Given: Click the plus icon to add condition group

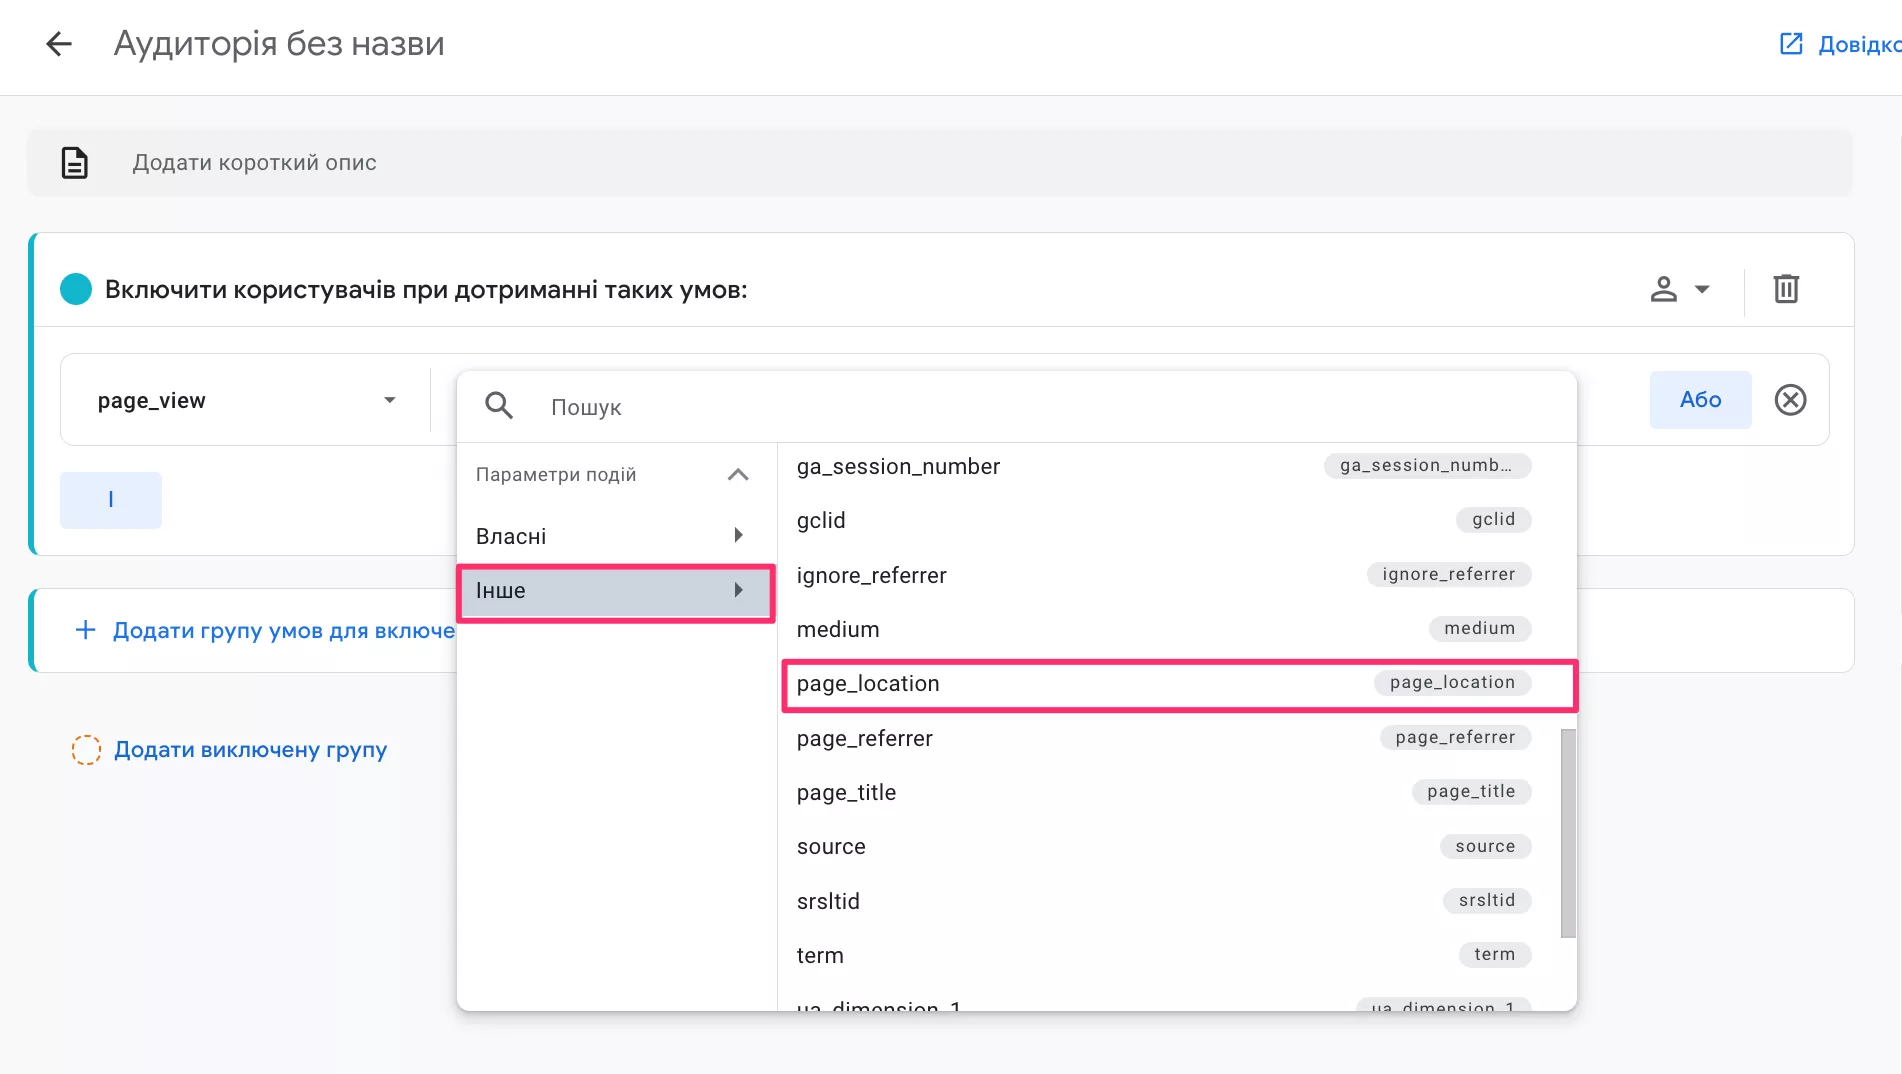Looking at the screenshot, I should click(86, 630).
